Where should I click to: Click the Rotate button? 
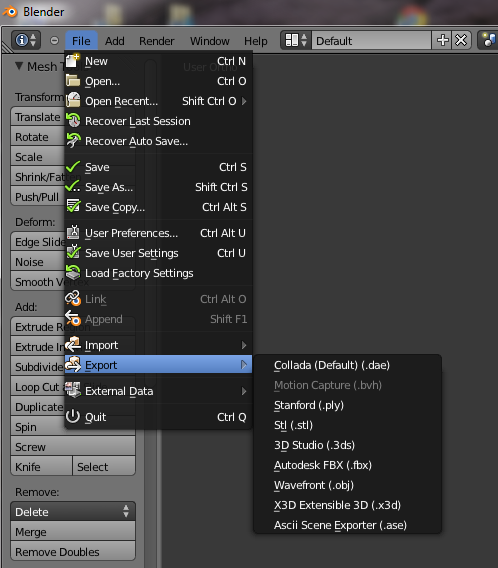pyautogui.click(x=38, y=137)
